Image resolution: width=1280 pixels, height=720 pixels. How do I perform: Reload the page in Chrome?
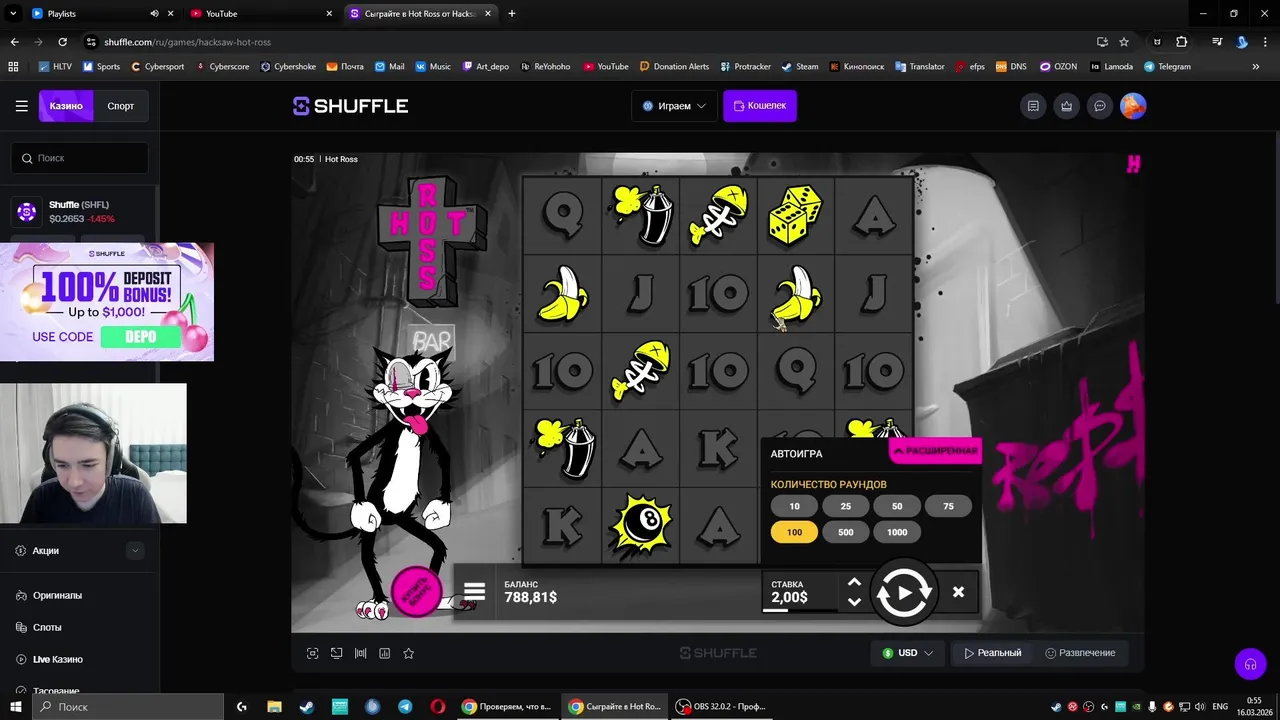[62, 42]
